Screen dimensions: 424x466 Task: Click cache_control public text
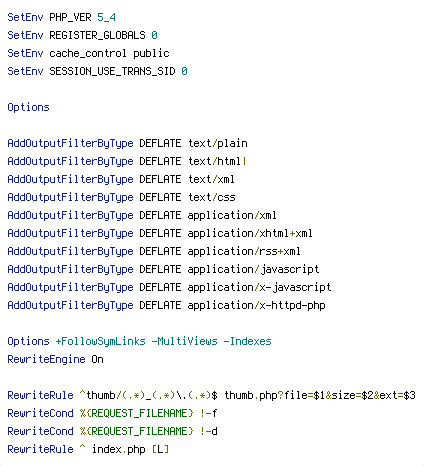click(x=109, y=53)
